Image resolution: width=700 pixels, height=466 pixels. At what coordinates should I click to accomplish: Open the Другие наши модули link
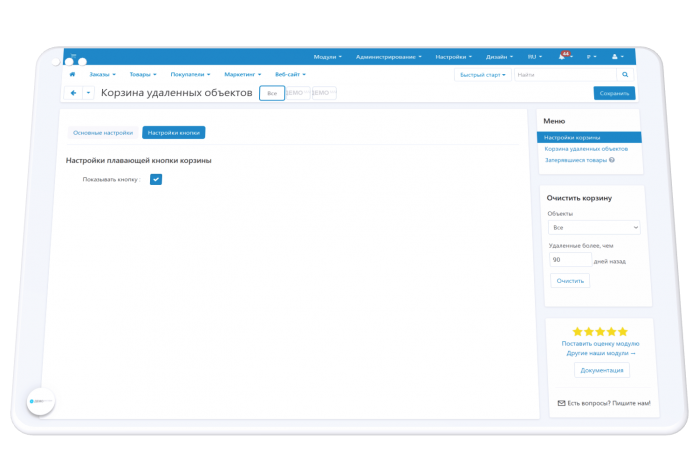601,353
